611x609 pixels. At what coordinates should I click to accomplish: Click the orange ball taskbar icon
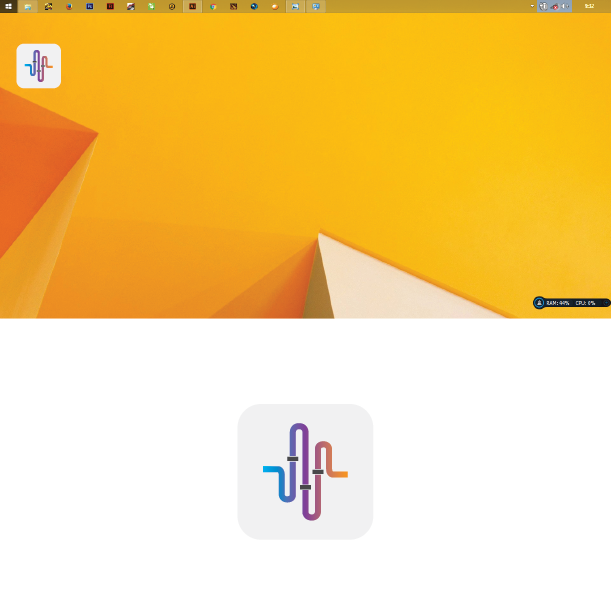pyautogui.click(x=274, y=6)
